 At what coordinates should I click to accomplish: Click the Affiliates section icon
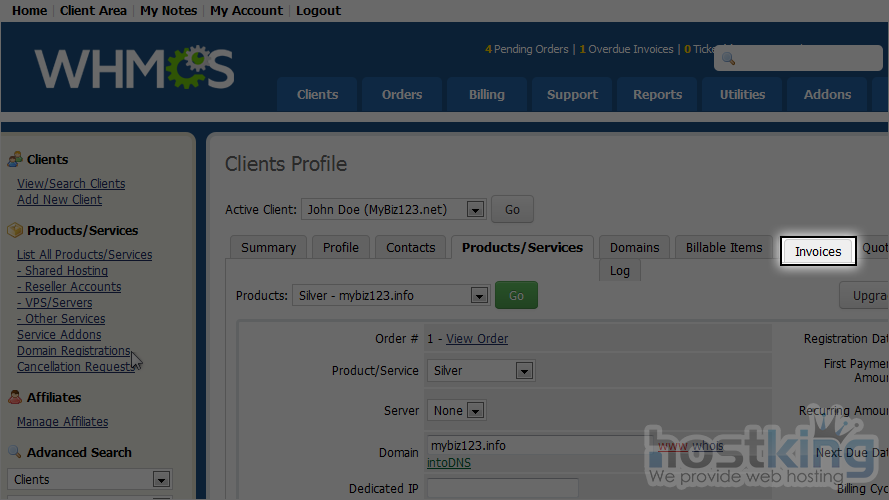[14, 397]
